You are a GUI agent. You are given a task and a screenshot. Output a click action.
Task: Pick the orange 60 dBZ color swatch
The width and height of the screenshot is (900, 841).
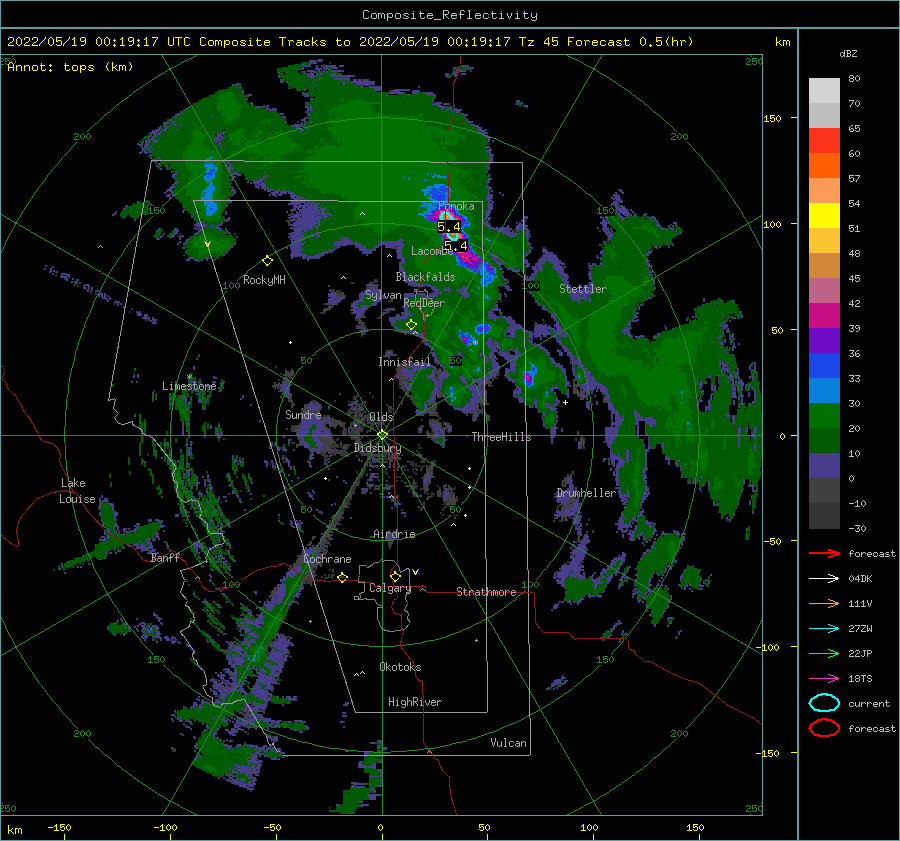pyautogui.click(x=824, y=165)
